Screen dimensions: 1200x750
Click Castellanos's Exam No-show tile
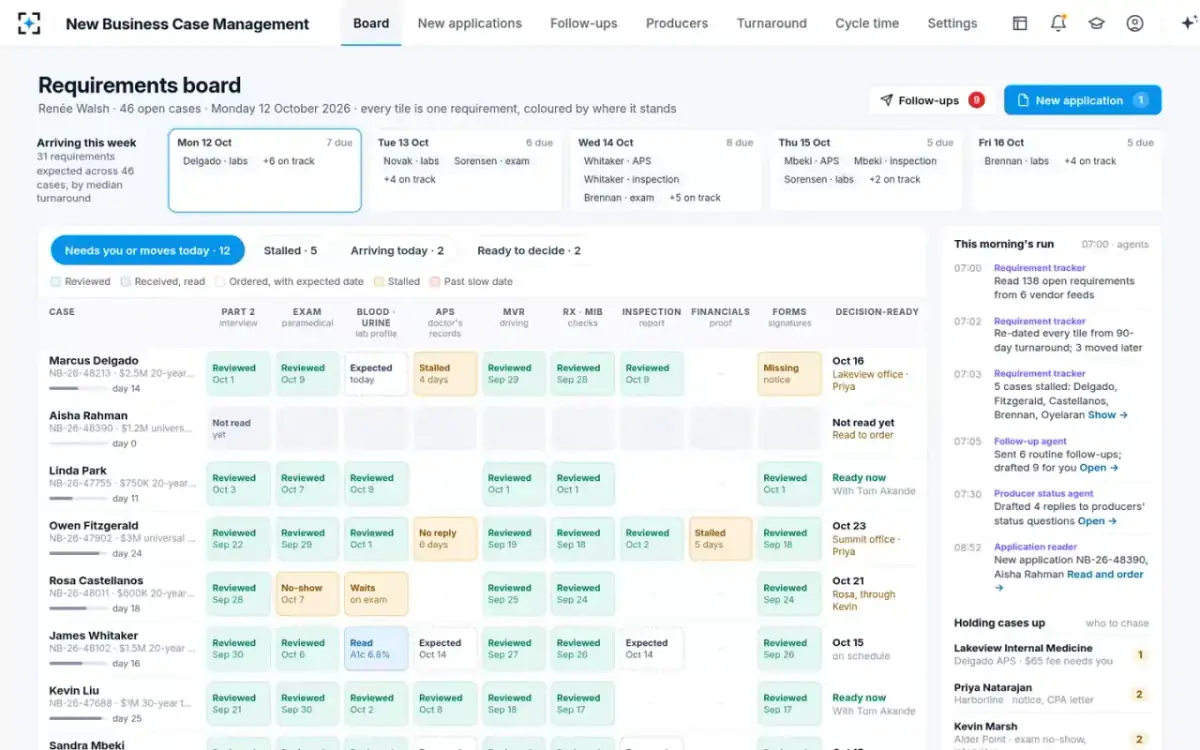click(307, 593)
